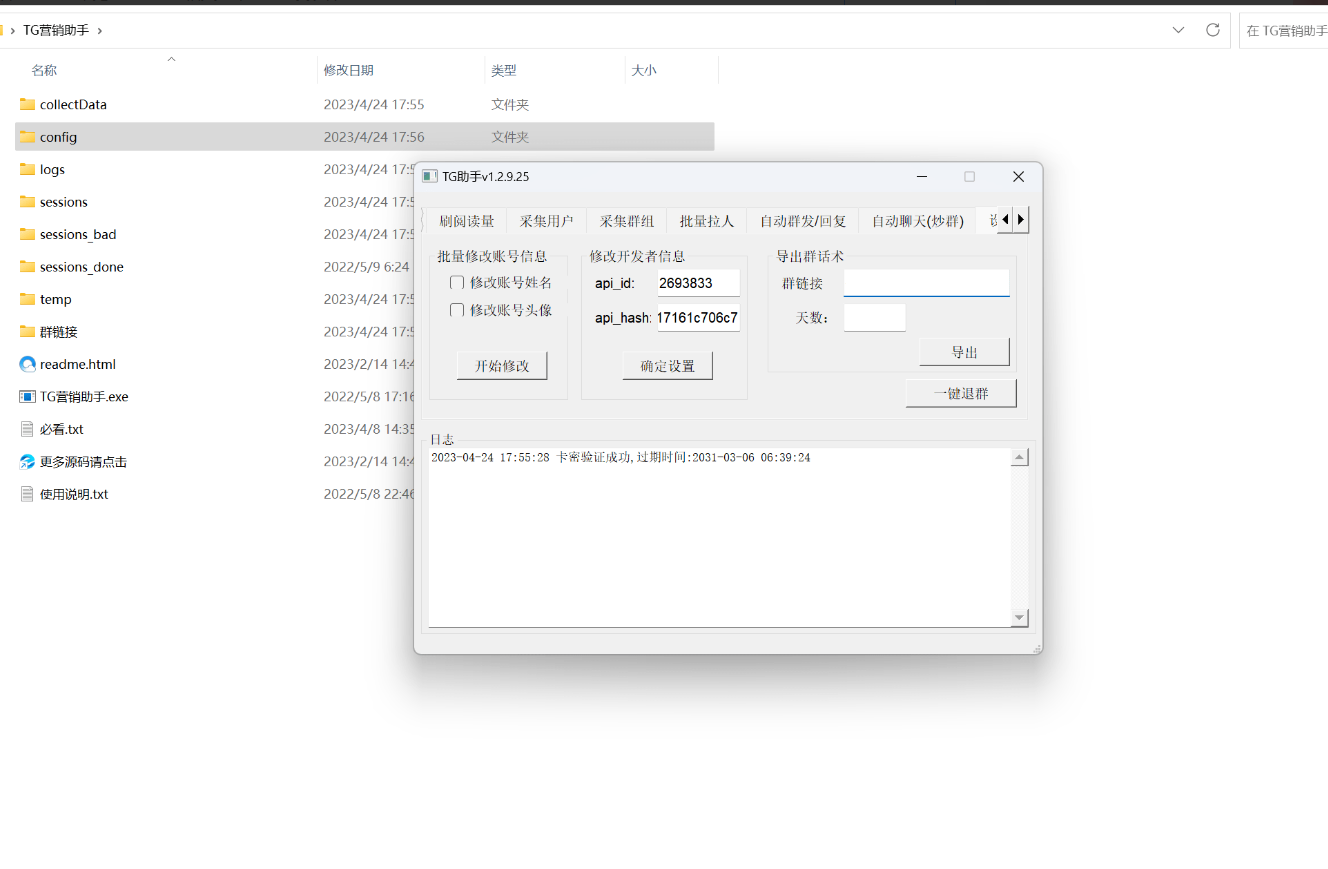Image resolution: width=1328 pixels, height=869 pixels.
Task: Click the sessions folder icon
Action: [x=28, y=202]
